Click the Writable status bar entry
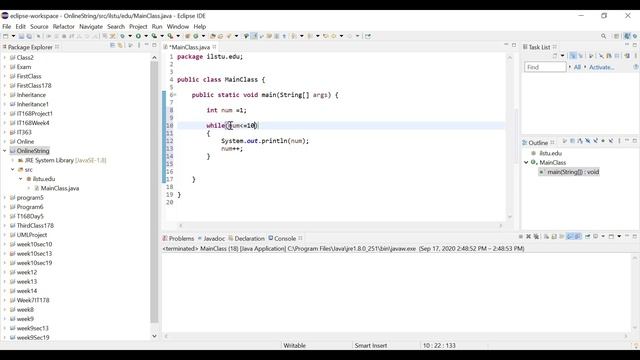 [294, 345]
